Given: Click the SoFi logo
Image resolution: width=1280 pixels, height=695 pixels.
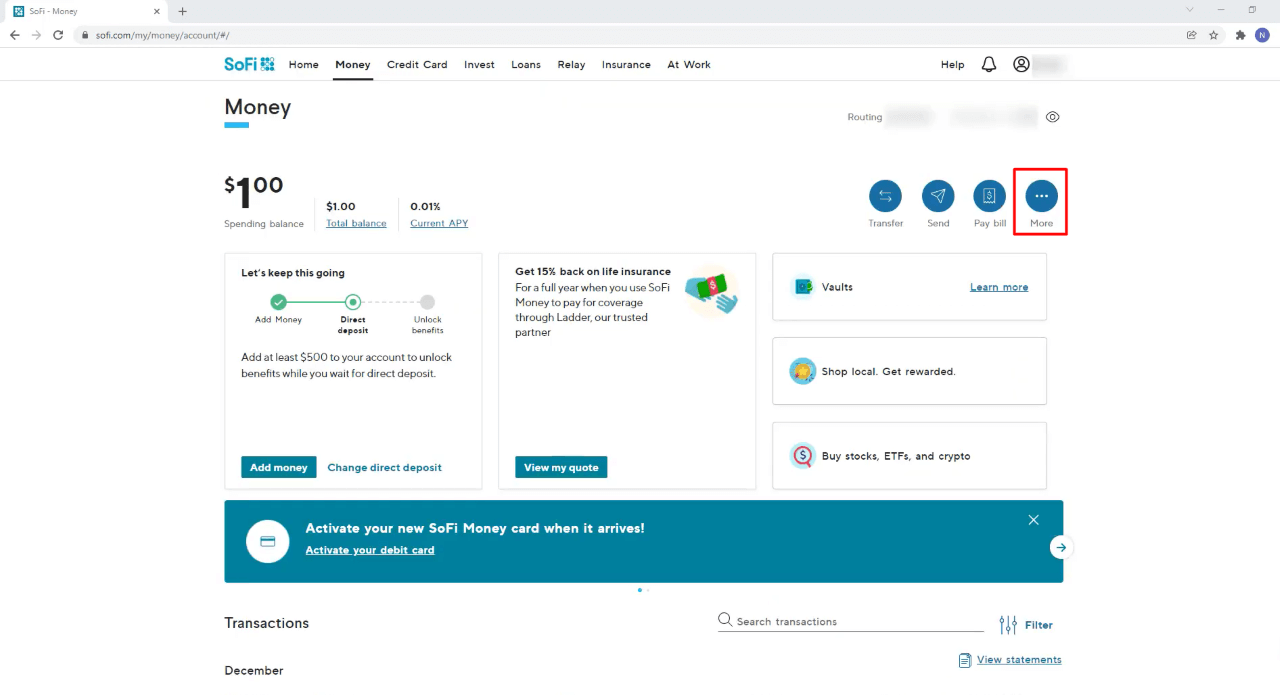Looking at the screenshot, I should tap(249, 64).
